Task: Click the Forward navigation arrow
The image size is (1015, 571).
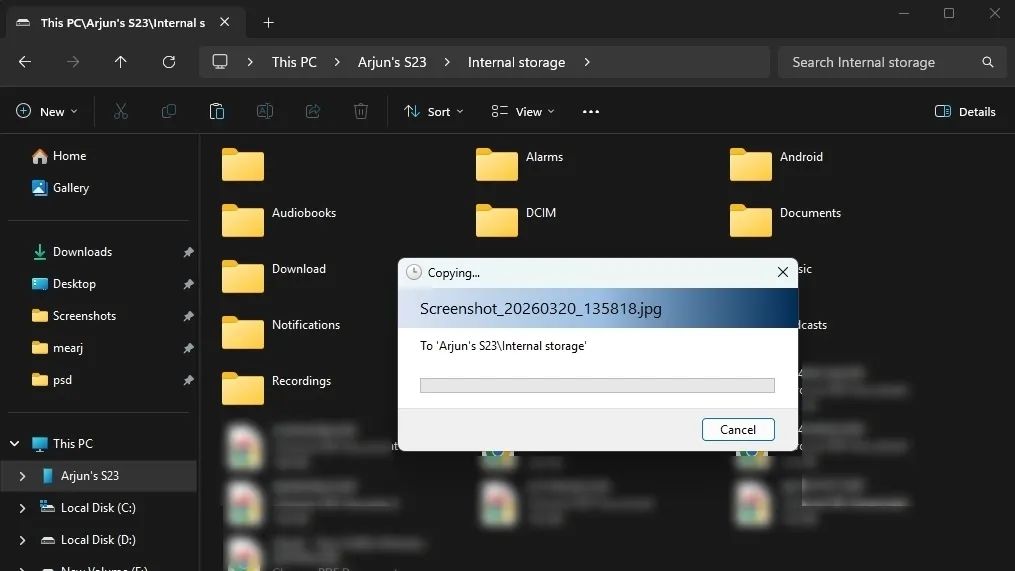Action: [x=72, y=62]
